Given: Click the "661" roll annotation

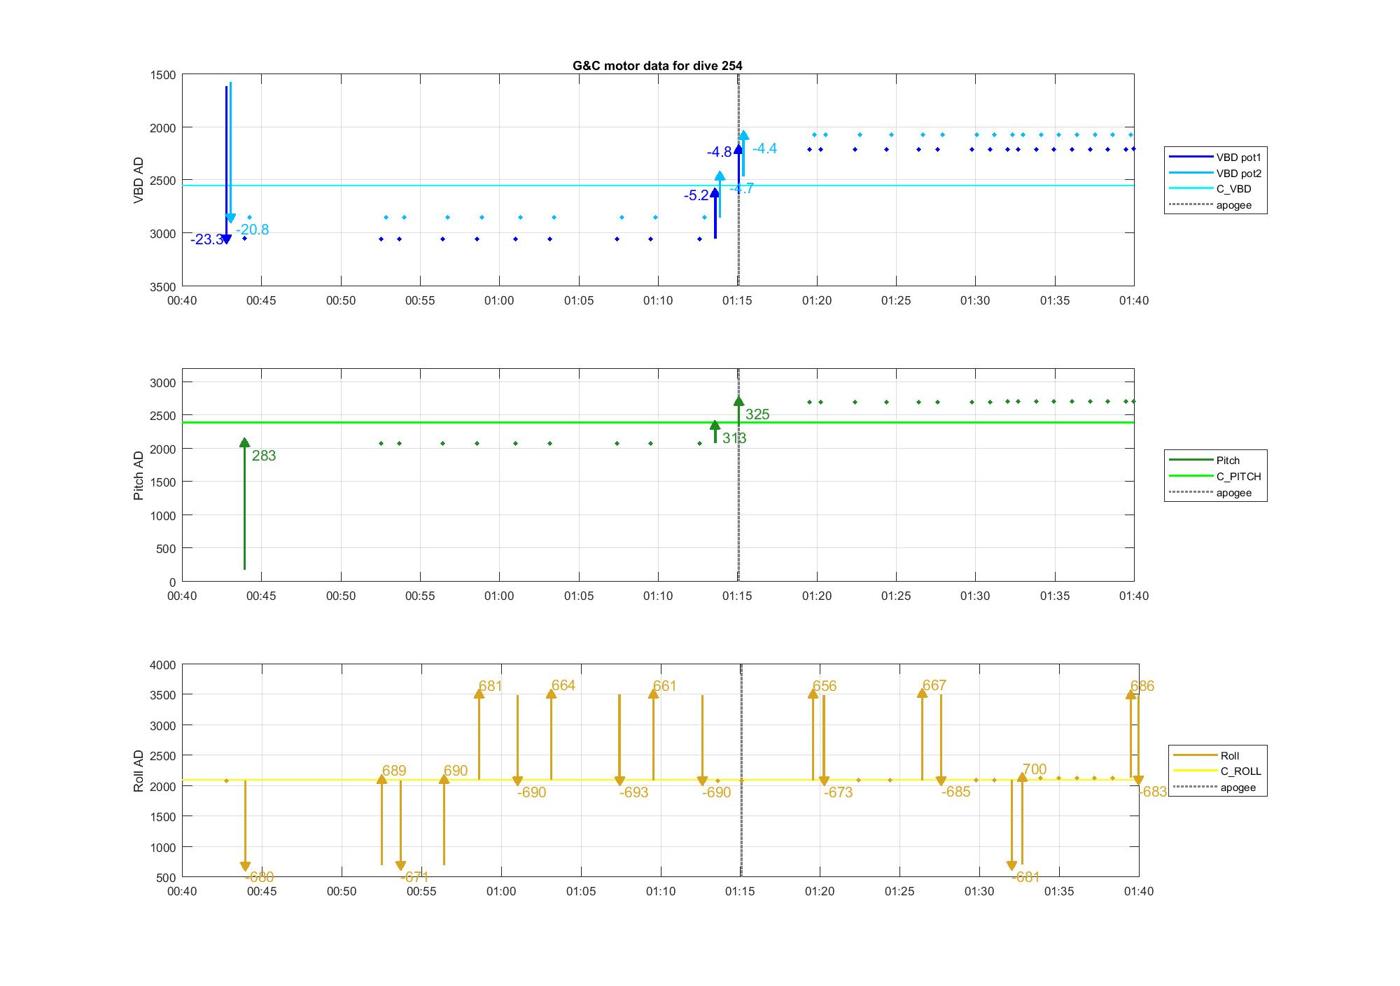Looking at the screenshot, I should [x=664, y=686].
